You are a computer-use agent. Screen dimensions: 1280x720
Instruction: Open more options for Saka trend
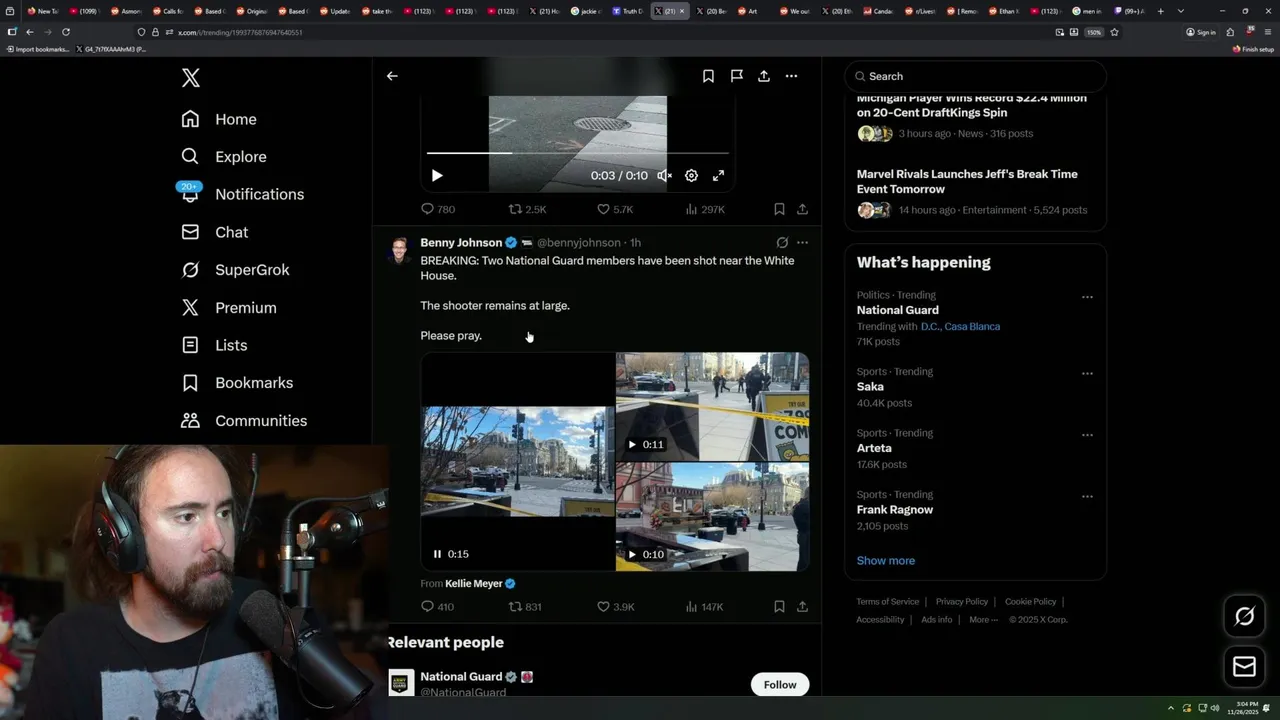tap(1087, 373)
